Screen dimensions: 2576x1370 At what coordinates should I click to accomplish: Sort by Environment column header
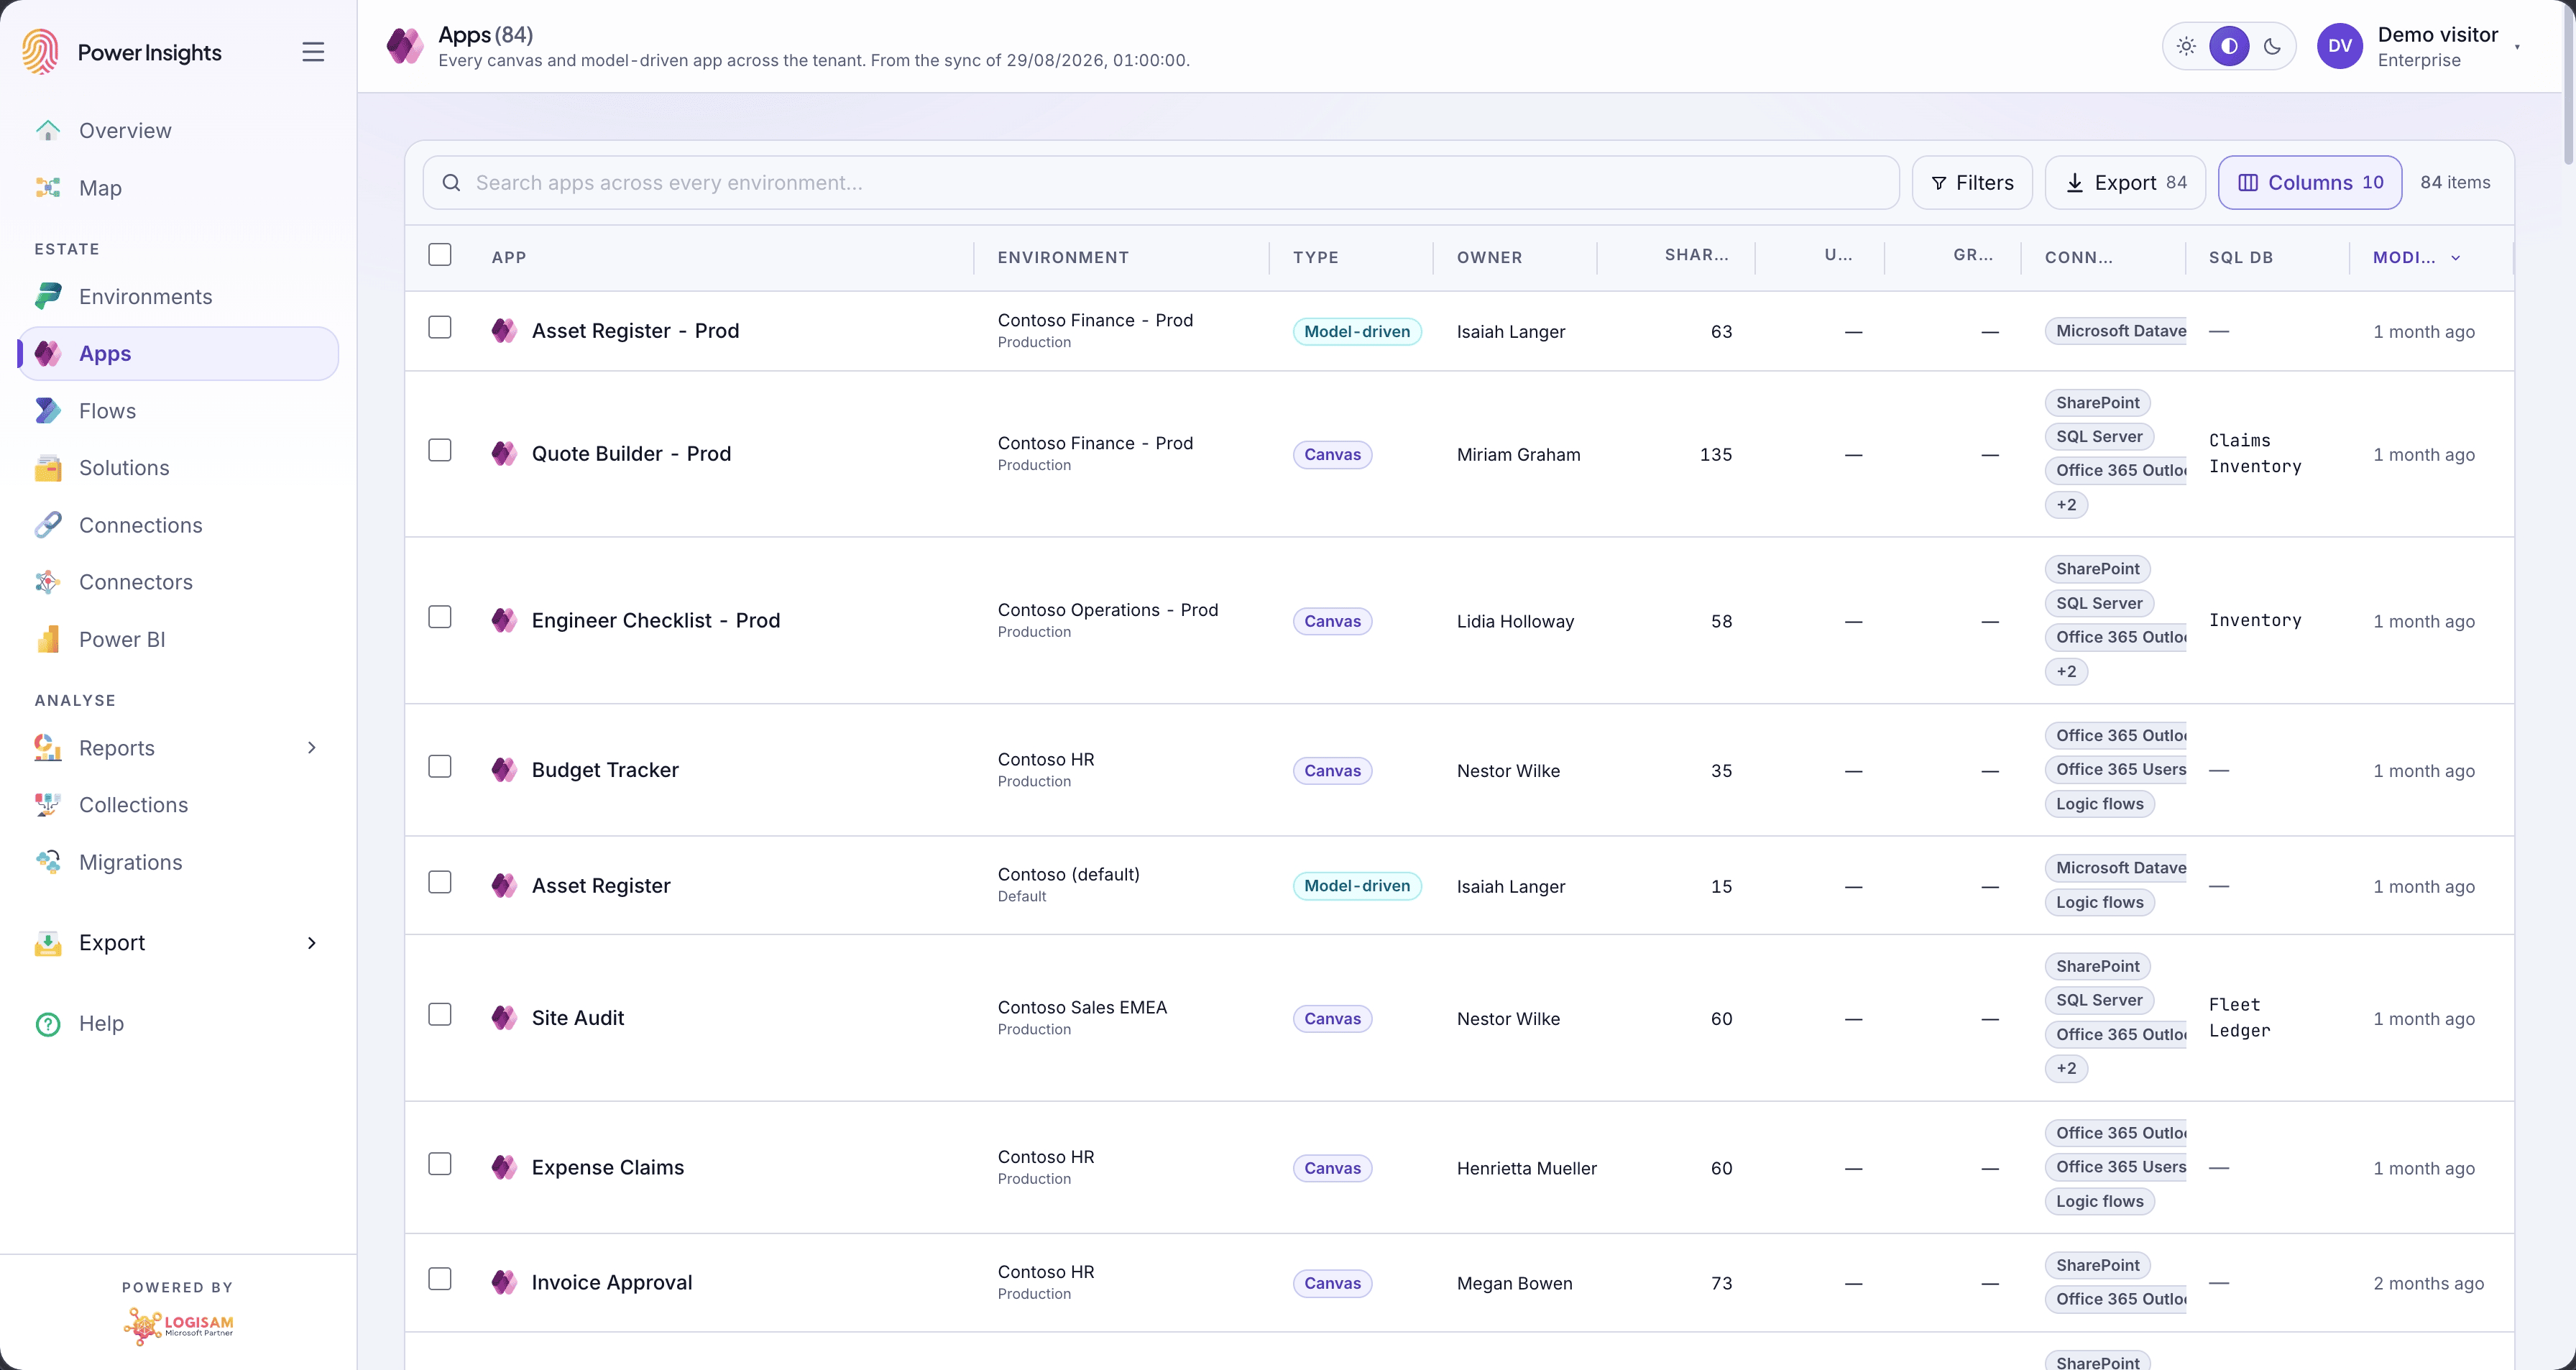pos(1063,258)
